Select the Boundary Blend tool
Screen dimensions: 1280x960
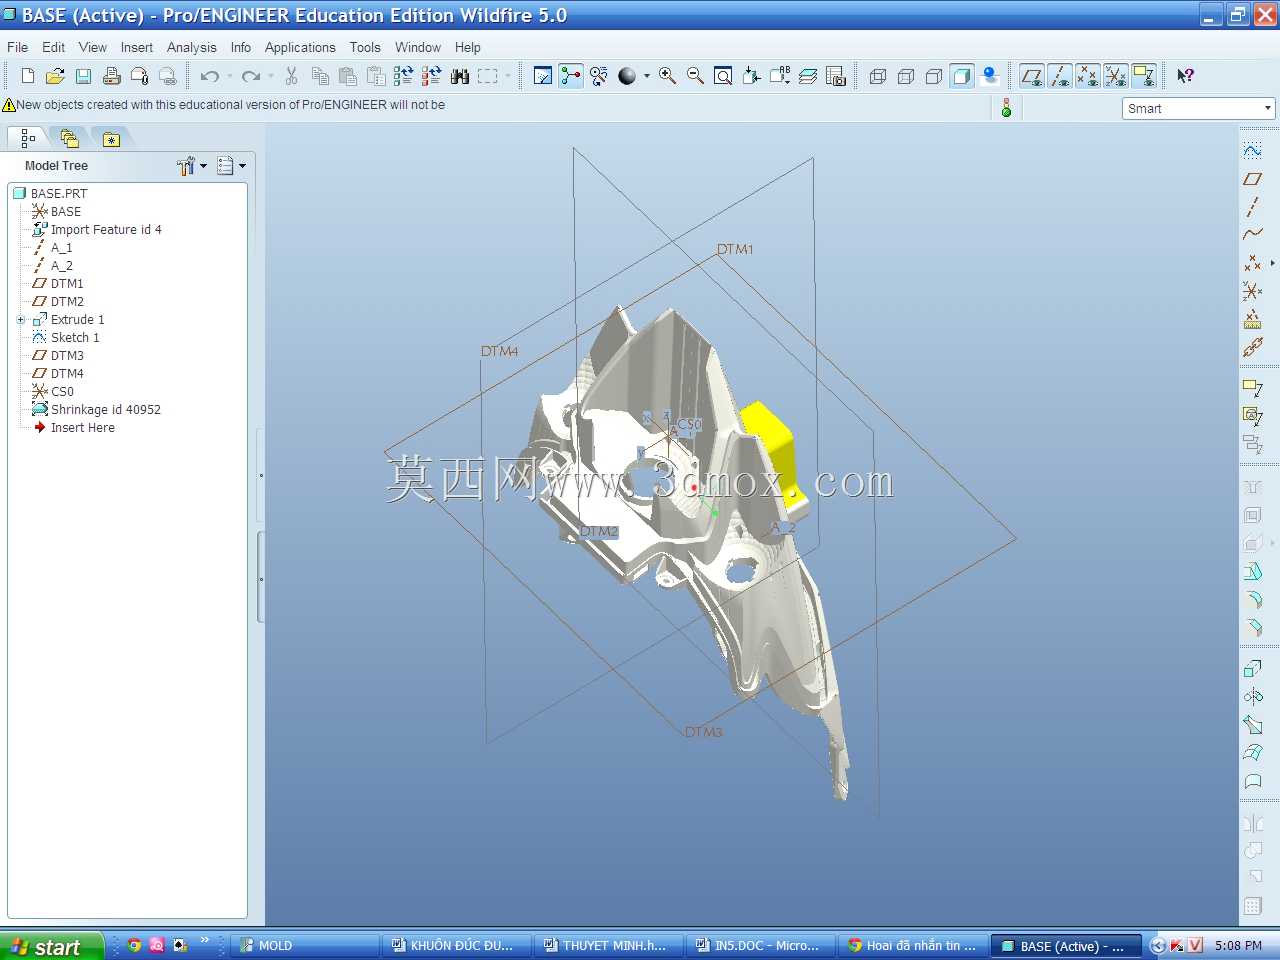coord(1252,752)
